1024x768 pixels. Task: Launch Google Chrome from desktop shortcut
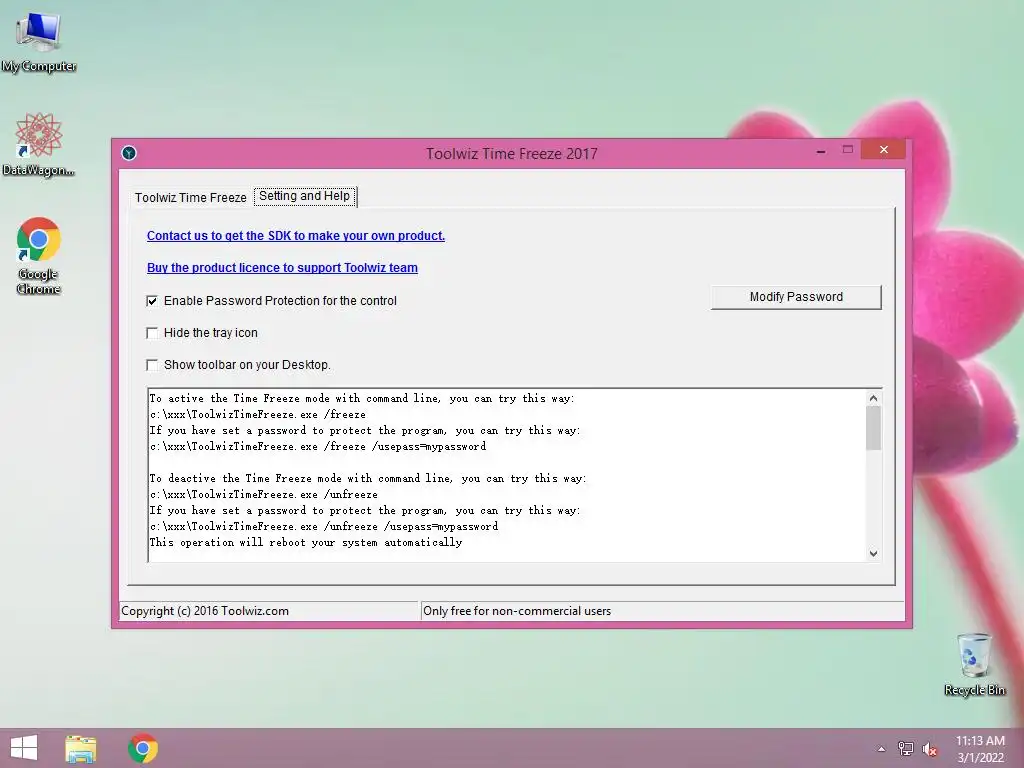tap(39, 255)
